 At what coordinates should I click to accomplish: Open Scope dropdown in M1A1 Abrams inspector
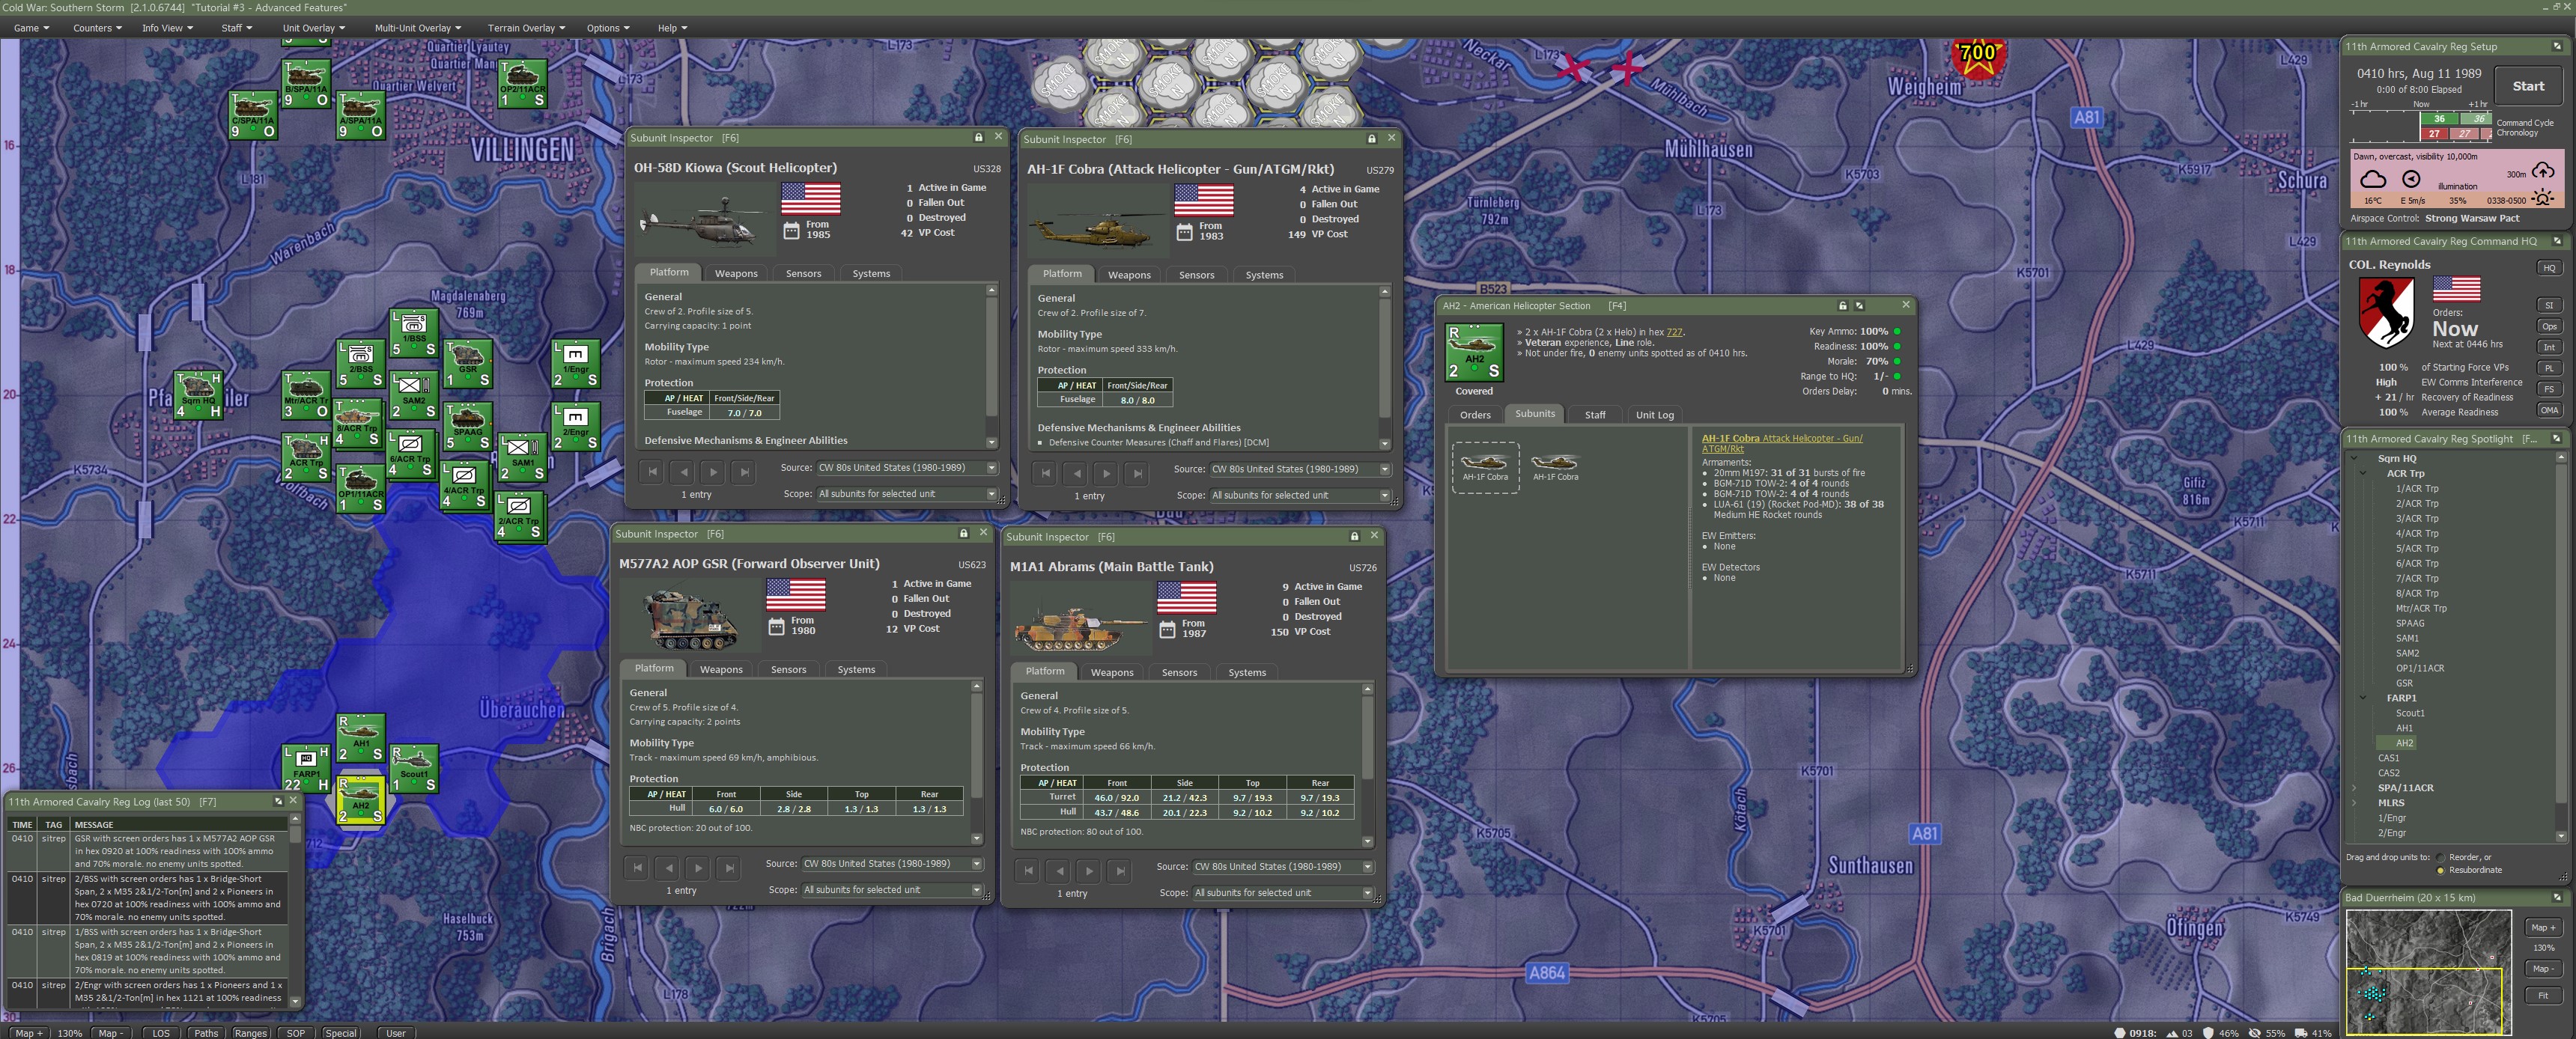click(1283, 893)
